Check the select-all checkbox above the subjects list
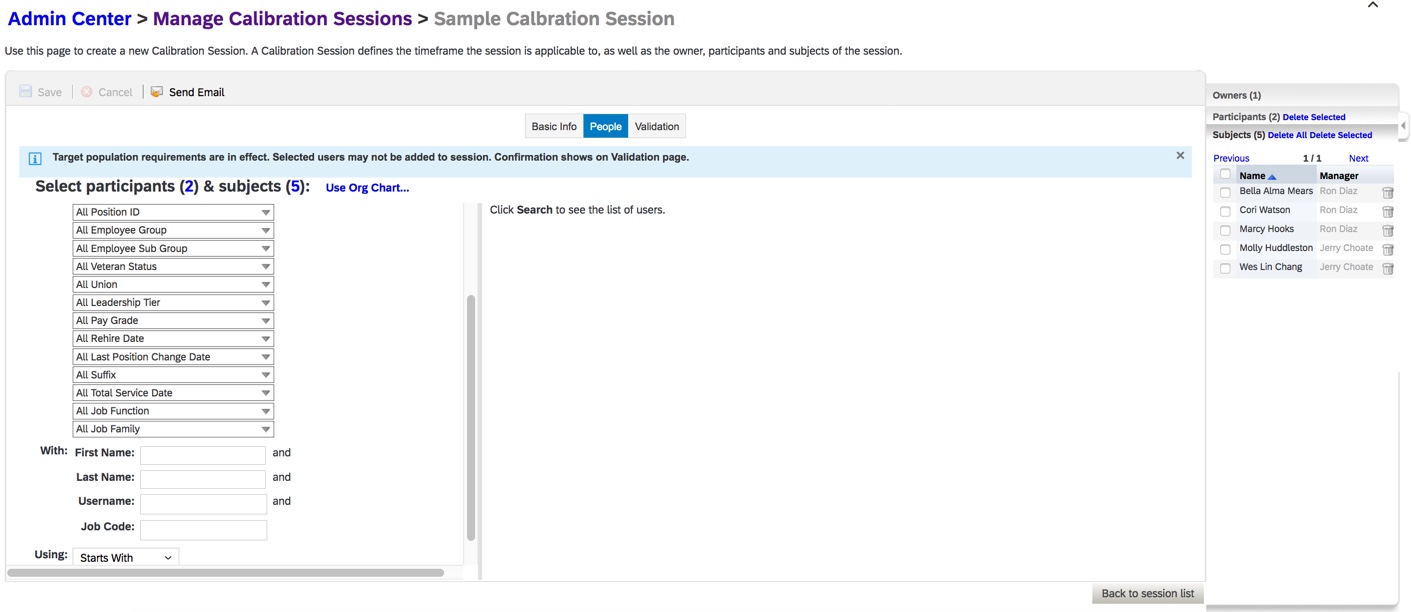The width and height of the screenshot is (1411, 612). point(1225,173)
